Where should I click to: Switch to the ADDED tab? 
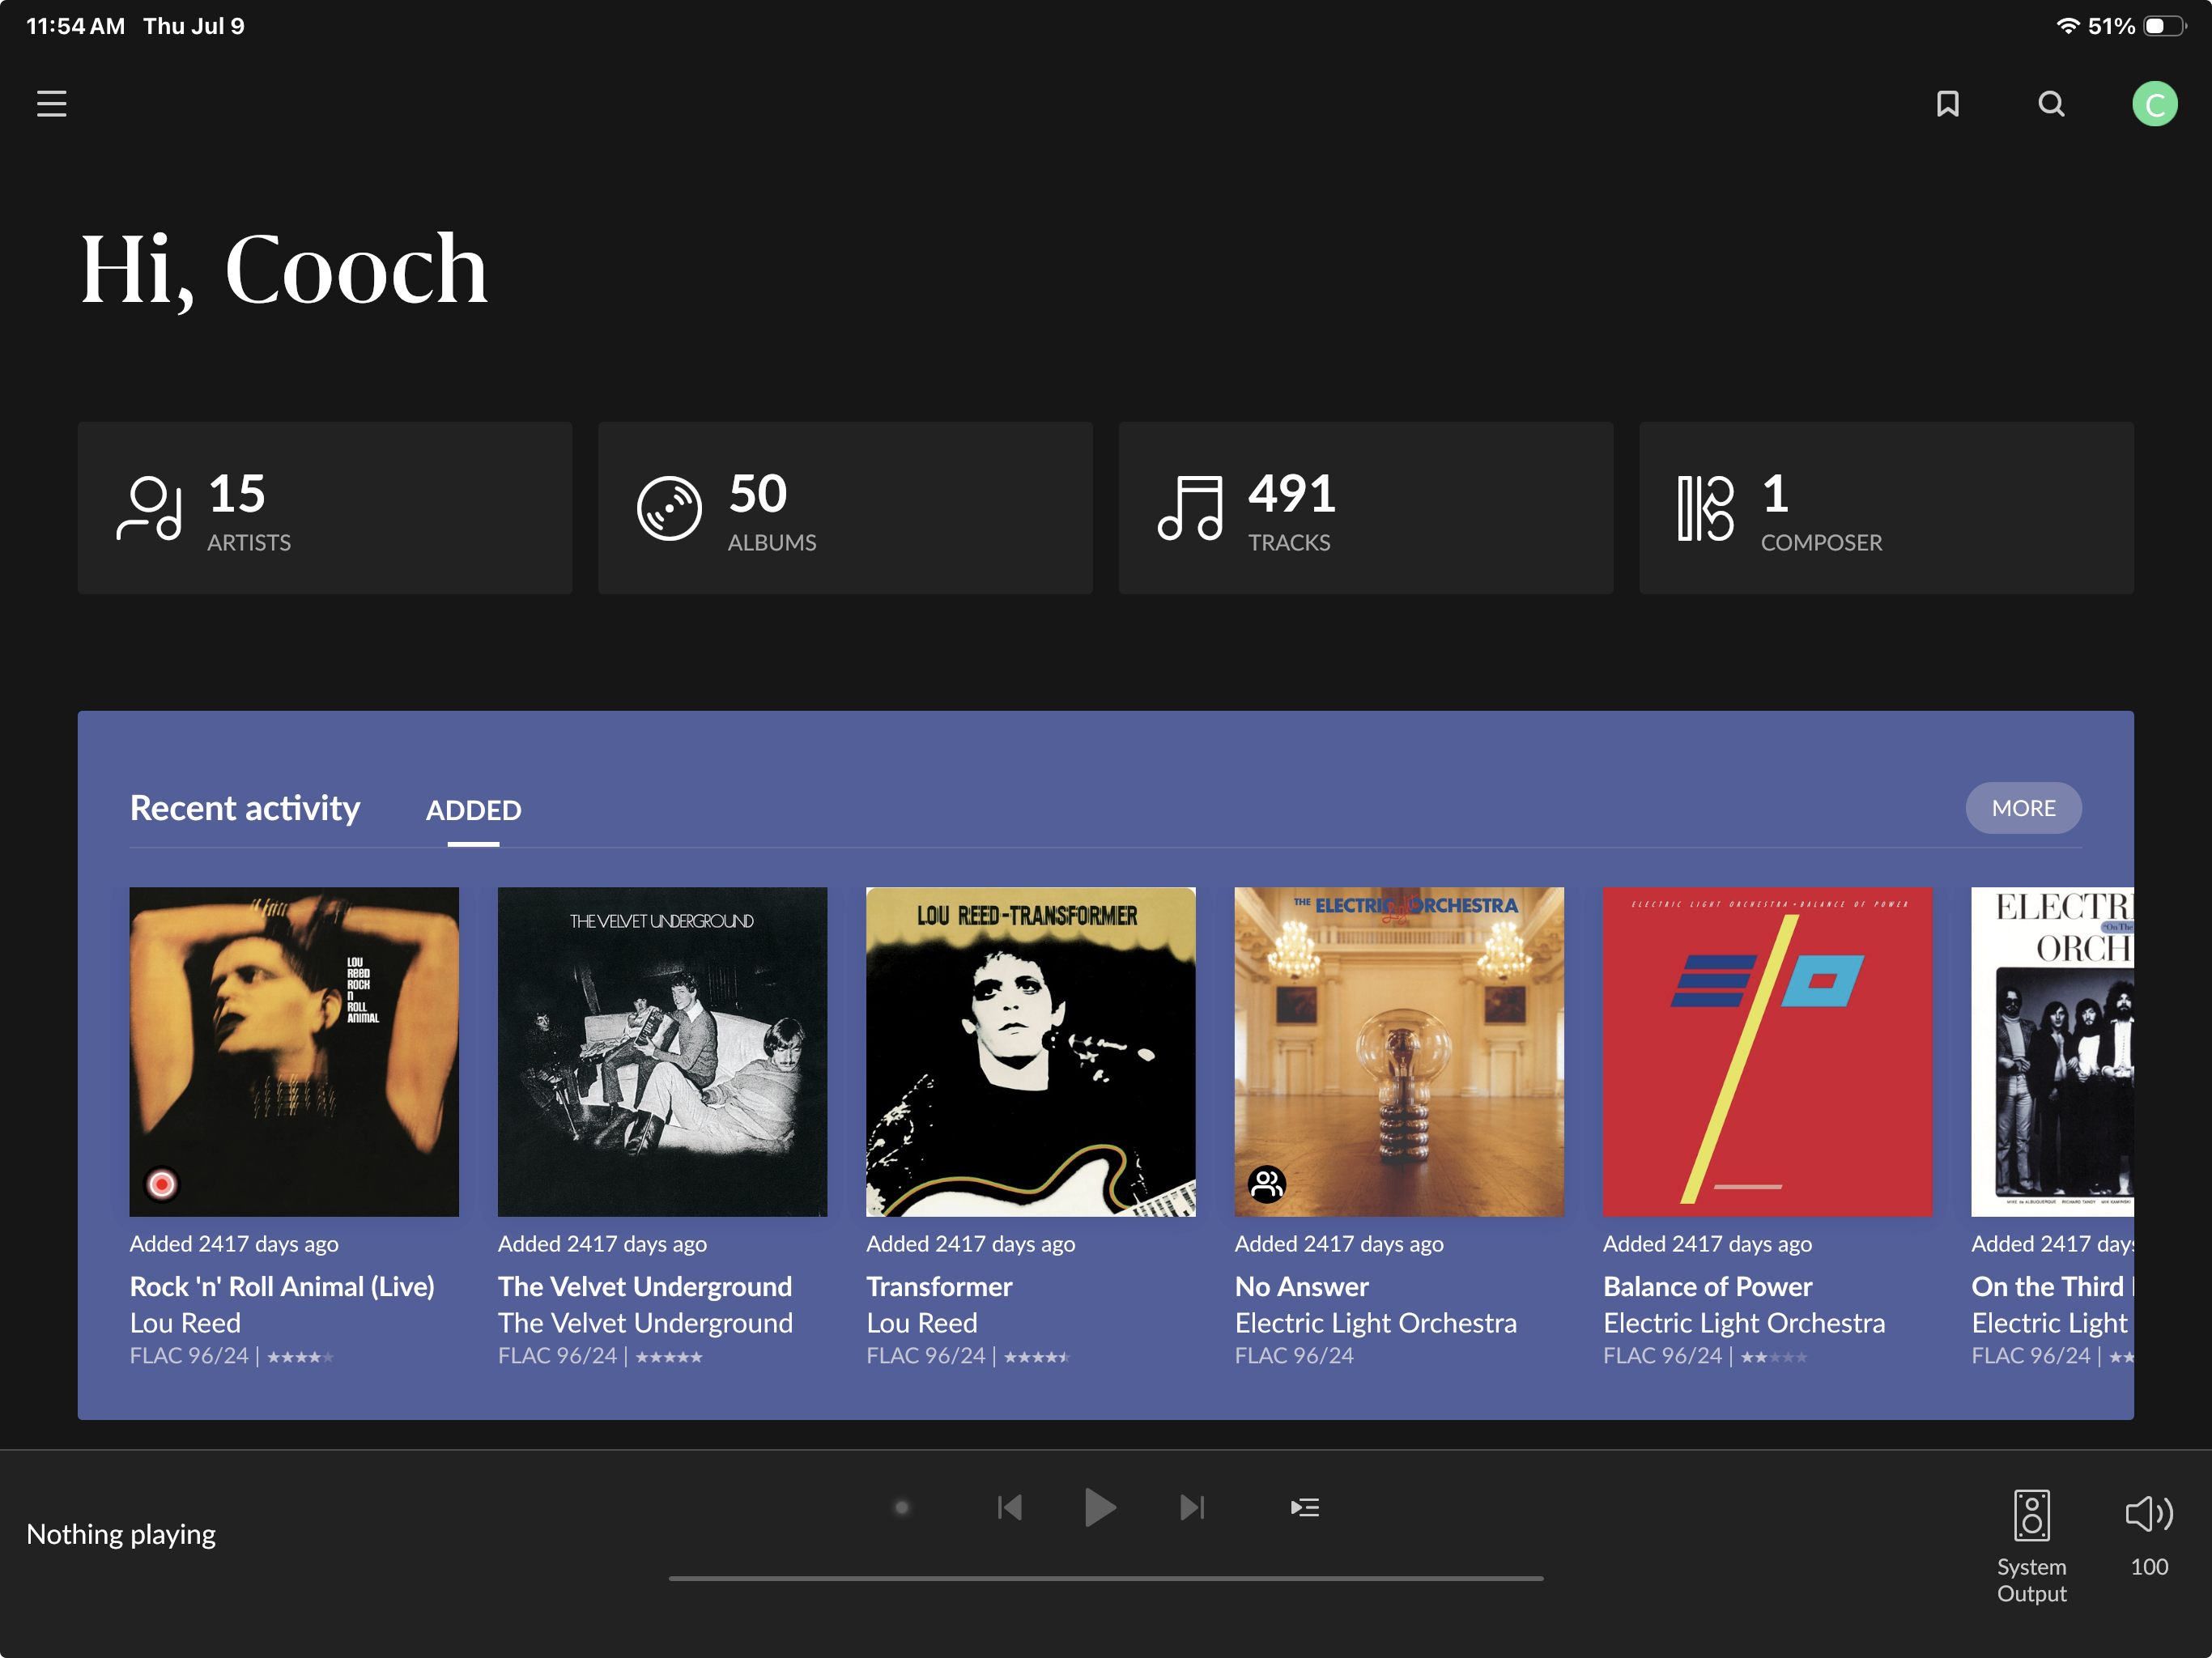click(x=473, y=810)
